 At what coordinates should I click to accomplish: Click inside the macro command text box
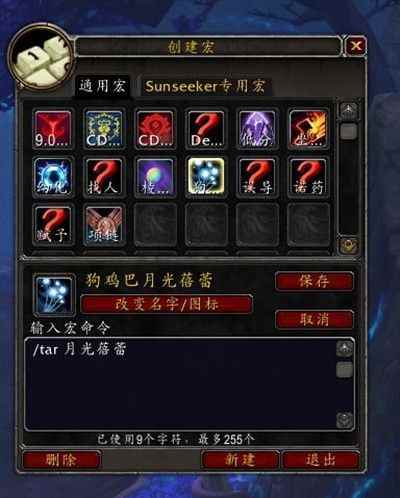tap(180, 384)
